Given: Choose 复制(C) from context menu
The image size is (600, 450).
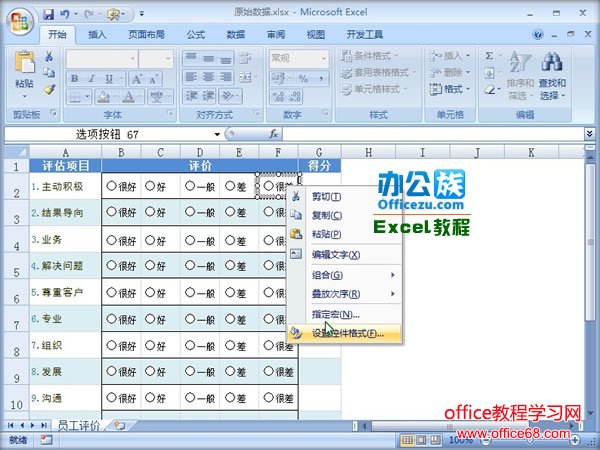Looking at the screenshot, I should [344, 215].
